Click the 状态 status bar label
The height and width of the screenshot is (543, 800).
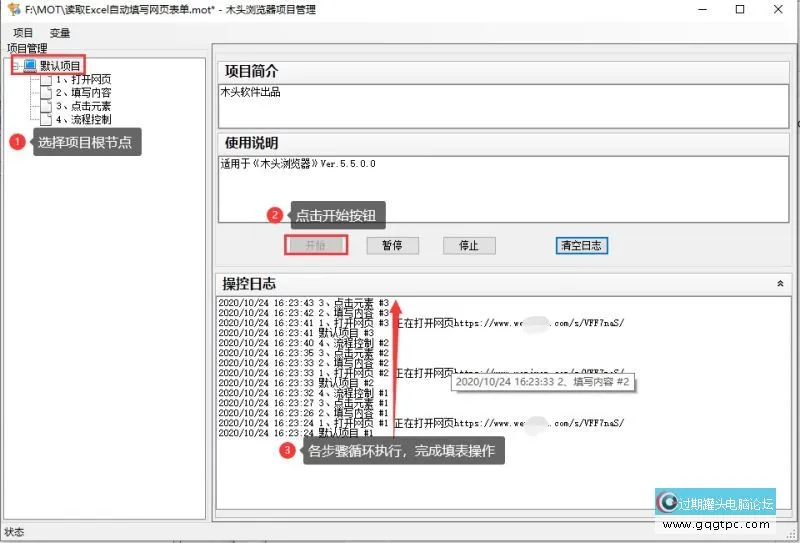14,532
